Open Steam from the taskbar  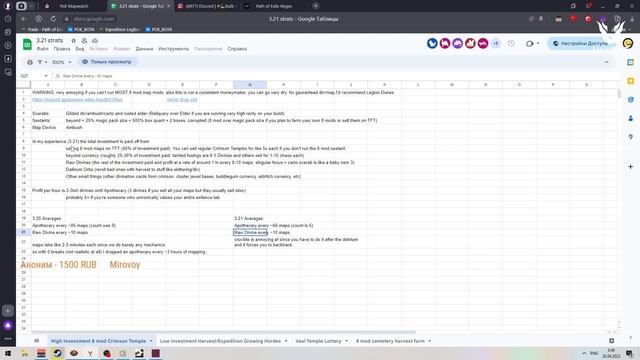[58, 353]
